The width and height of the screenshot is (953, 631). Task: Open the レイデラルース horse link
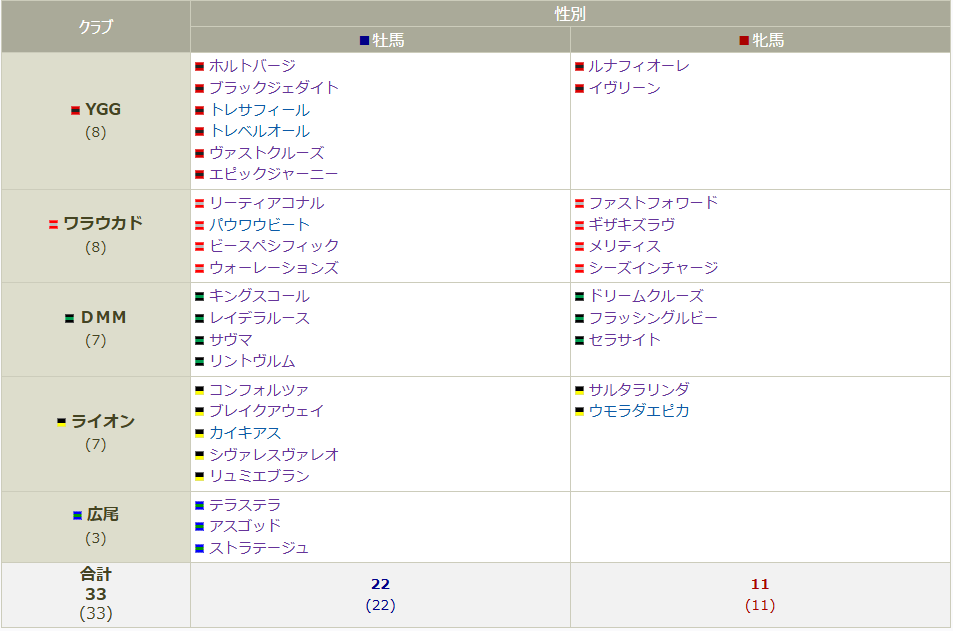260,318
